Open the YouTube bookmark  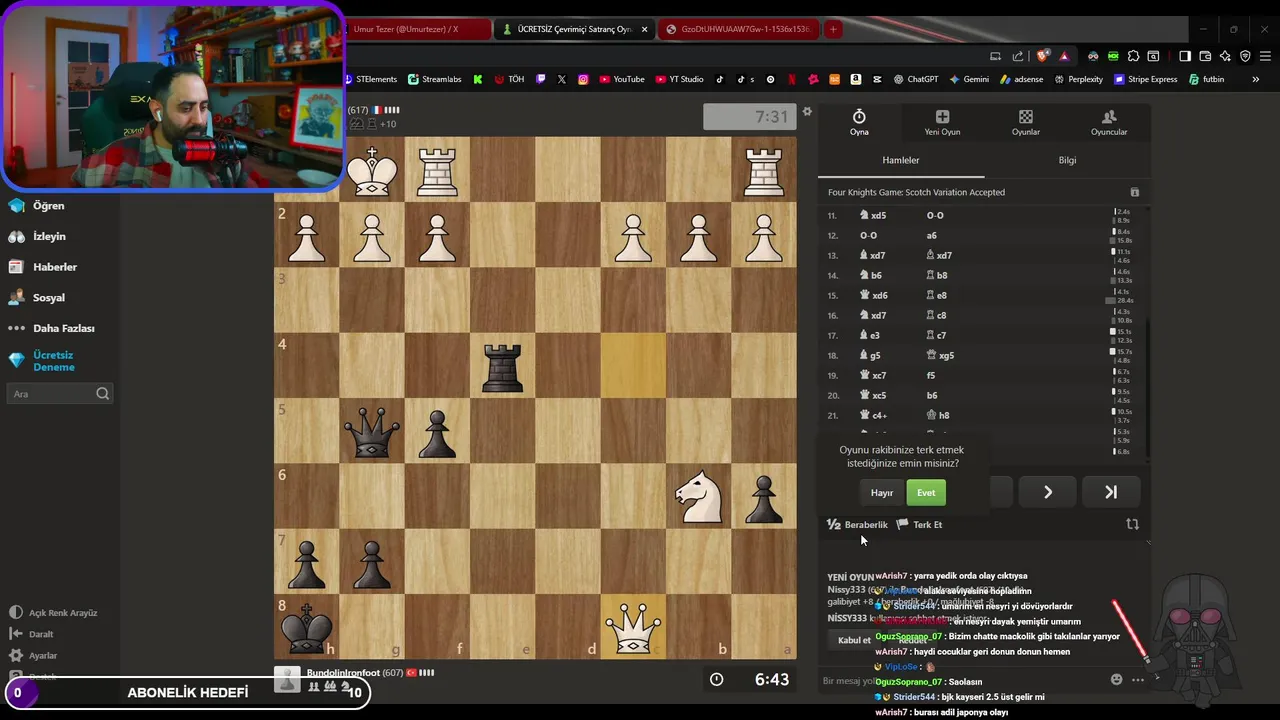click(x=622, y=79)
